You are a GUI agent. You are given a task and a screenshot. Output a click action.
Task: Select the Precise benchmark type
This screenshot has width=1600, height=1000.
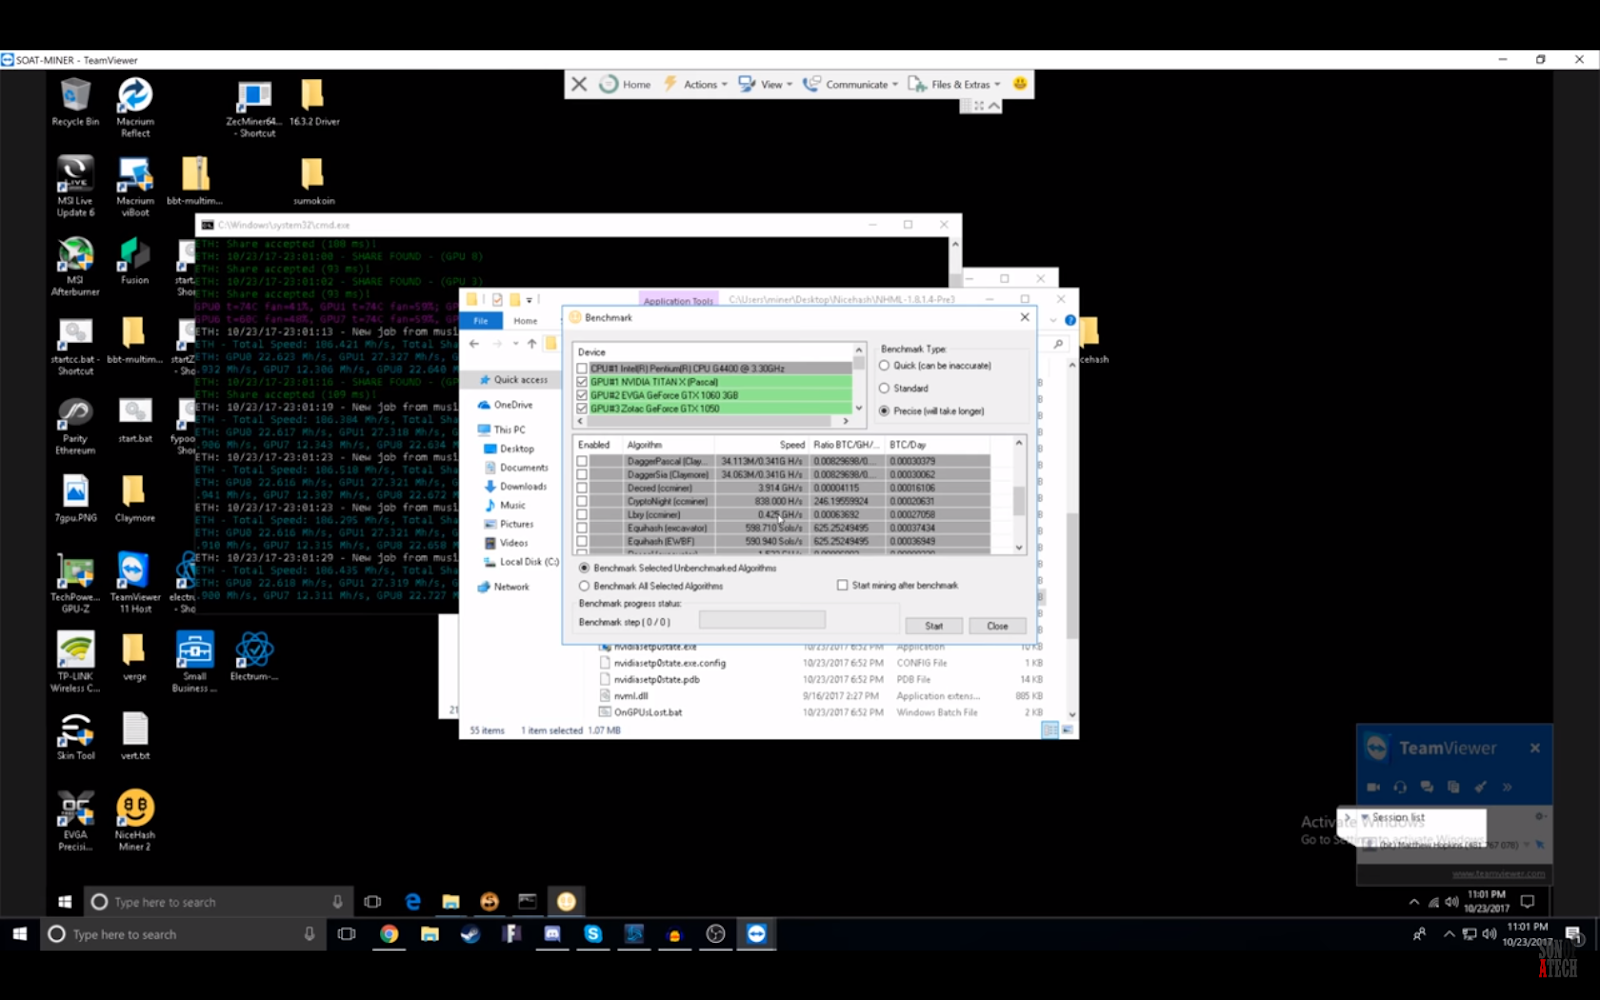tap(884, 411)
